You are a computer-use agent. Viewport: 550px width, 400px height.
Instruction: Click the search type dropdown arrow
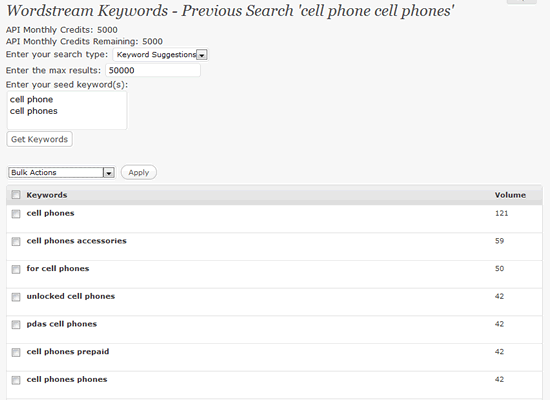coord(202,55)
